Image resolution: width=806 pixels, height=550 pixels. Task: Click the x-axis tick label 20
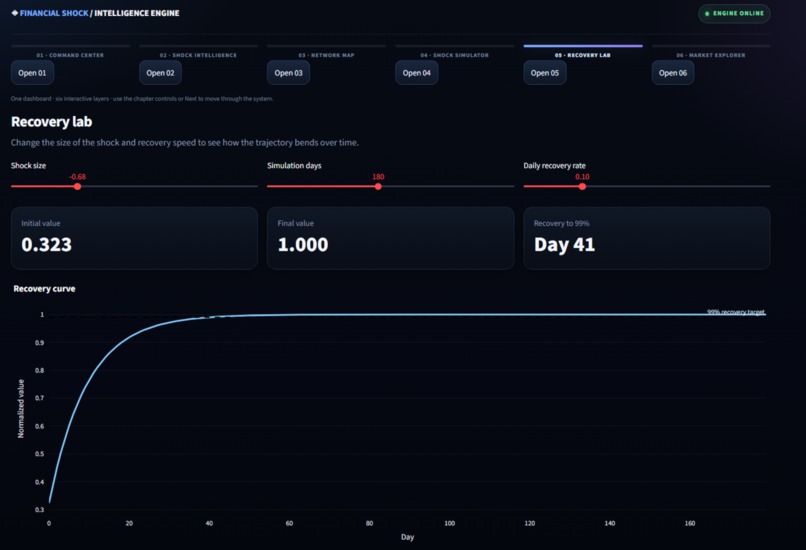(x=129, y=523)
